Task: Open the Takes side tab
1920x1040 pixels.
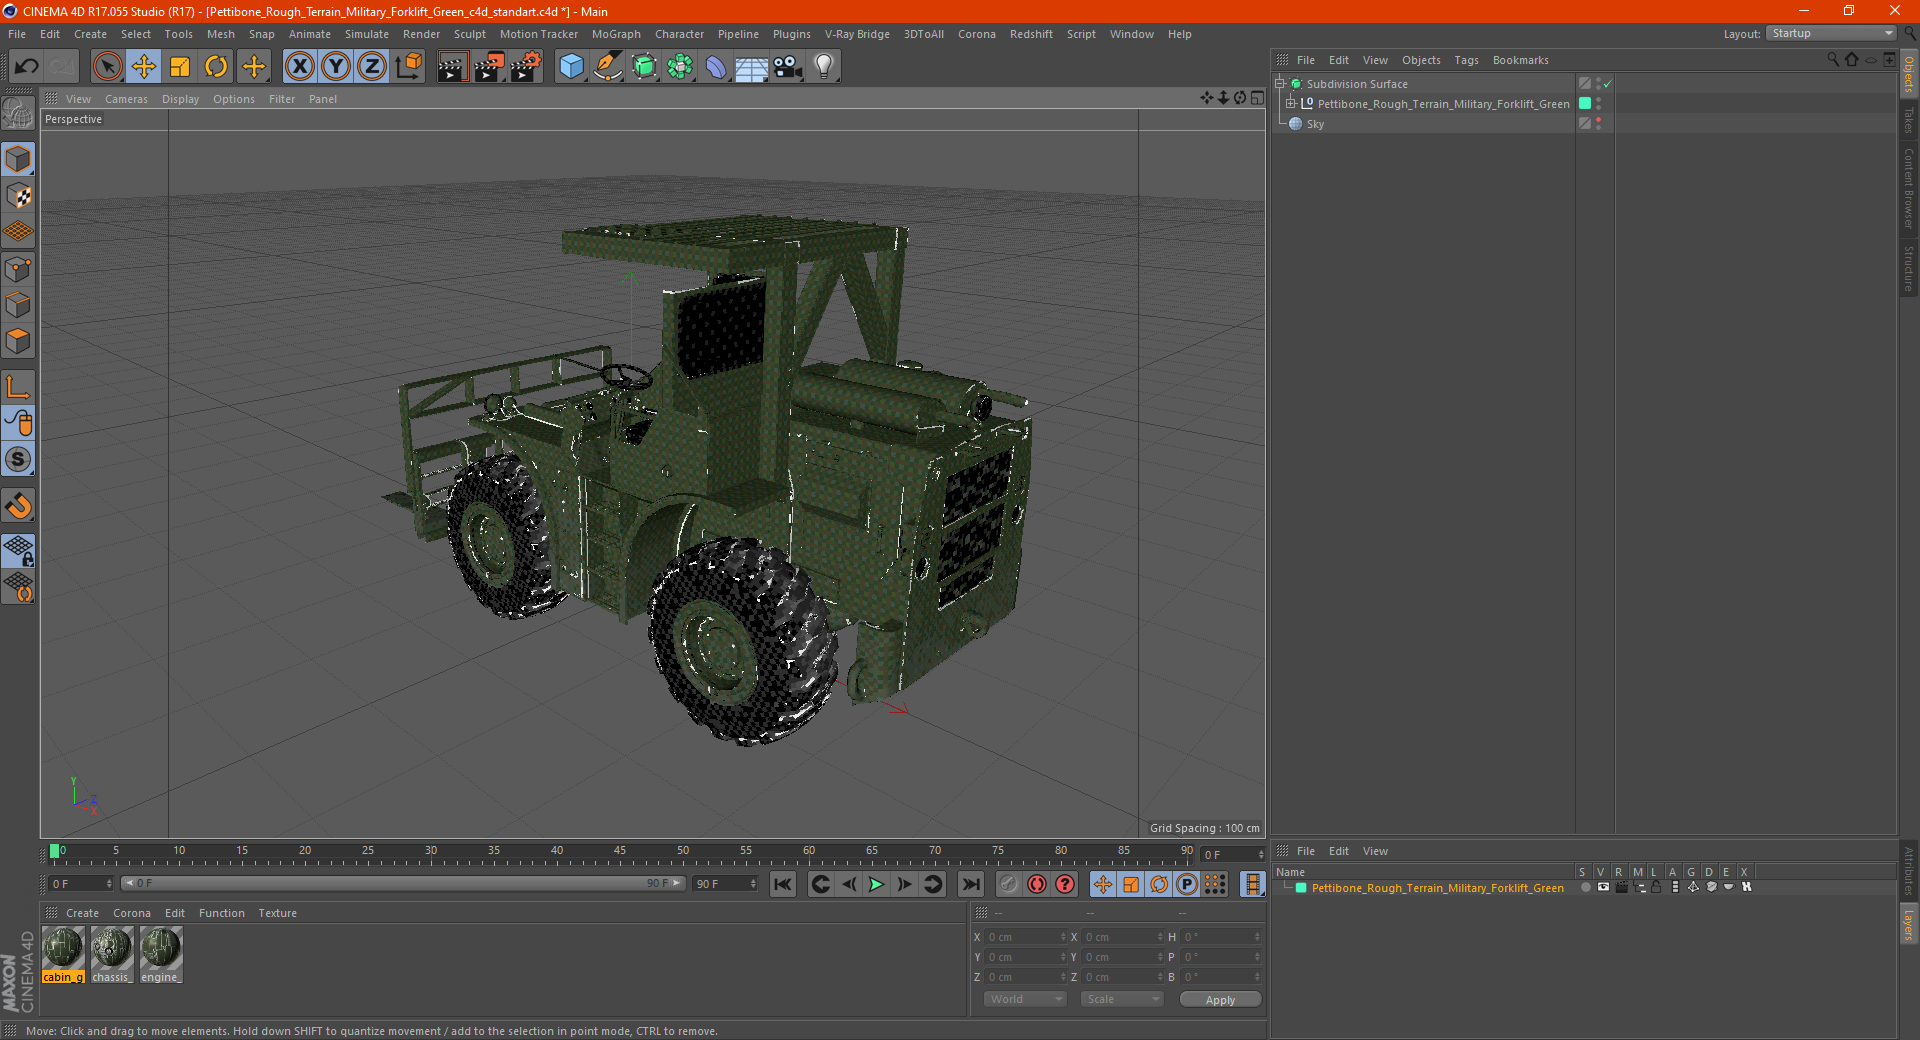Action: point(1908,121)
